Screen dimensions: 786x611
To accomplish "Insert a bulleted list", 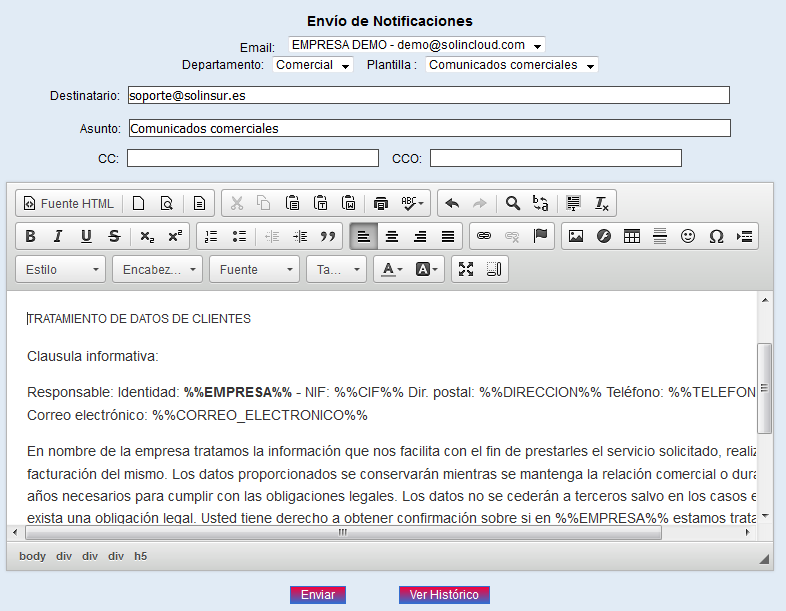I will pos(239,236).
